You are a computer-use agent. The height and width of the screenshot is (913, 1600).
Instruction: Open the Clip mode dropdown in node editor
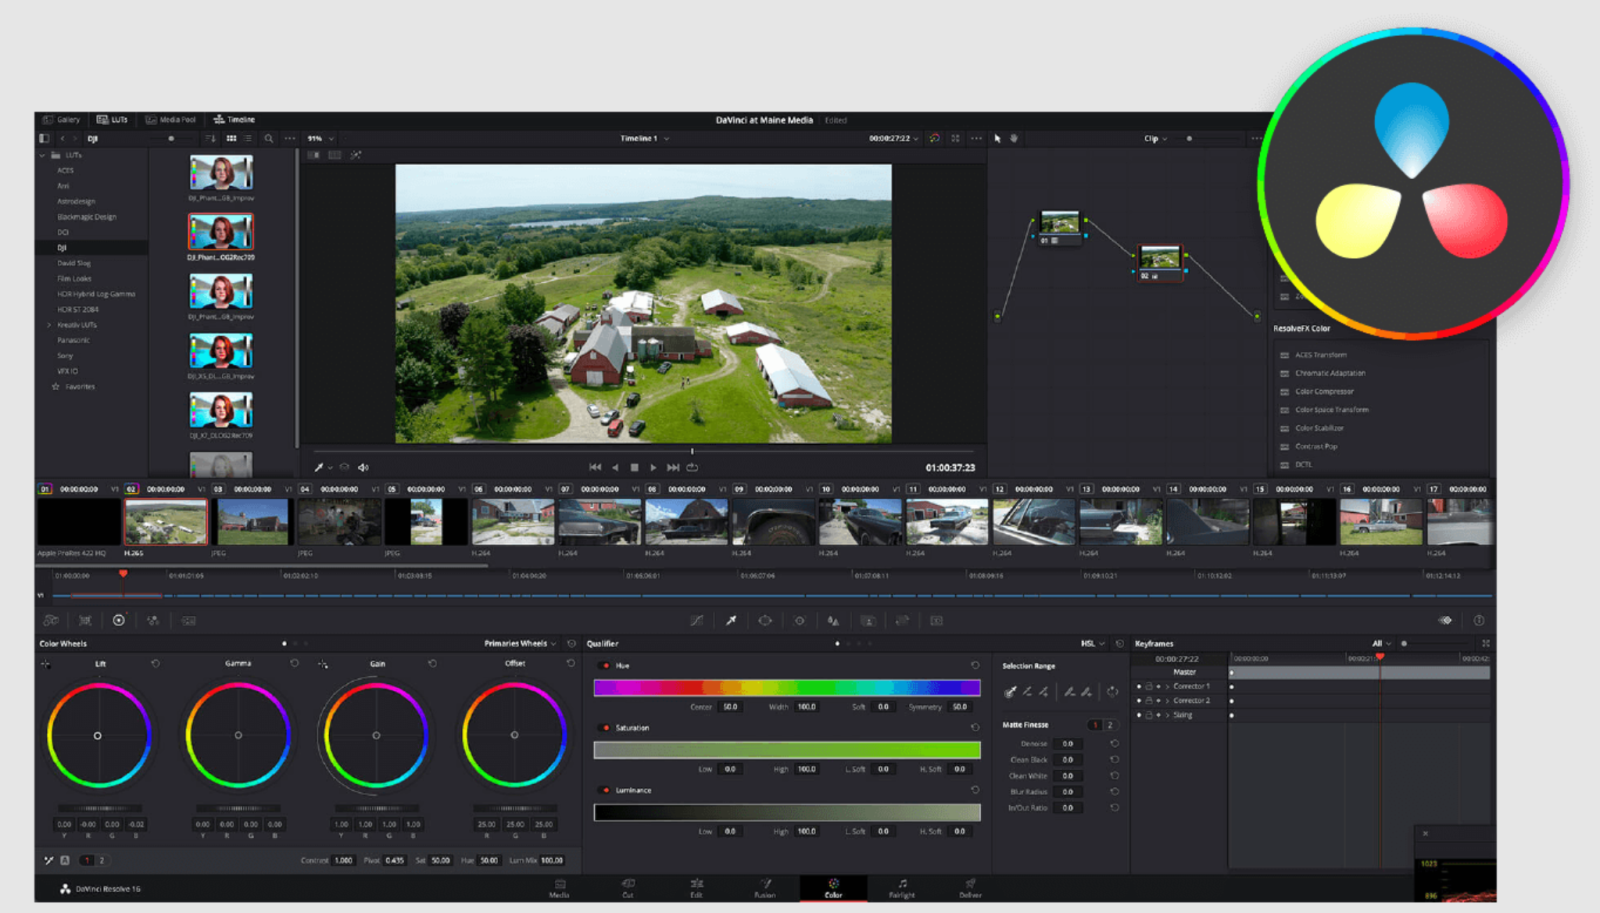[x=1155, y=138]
